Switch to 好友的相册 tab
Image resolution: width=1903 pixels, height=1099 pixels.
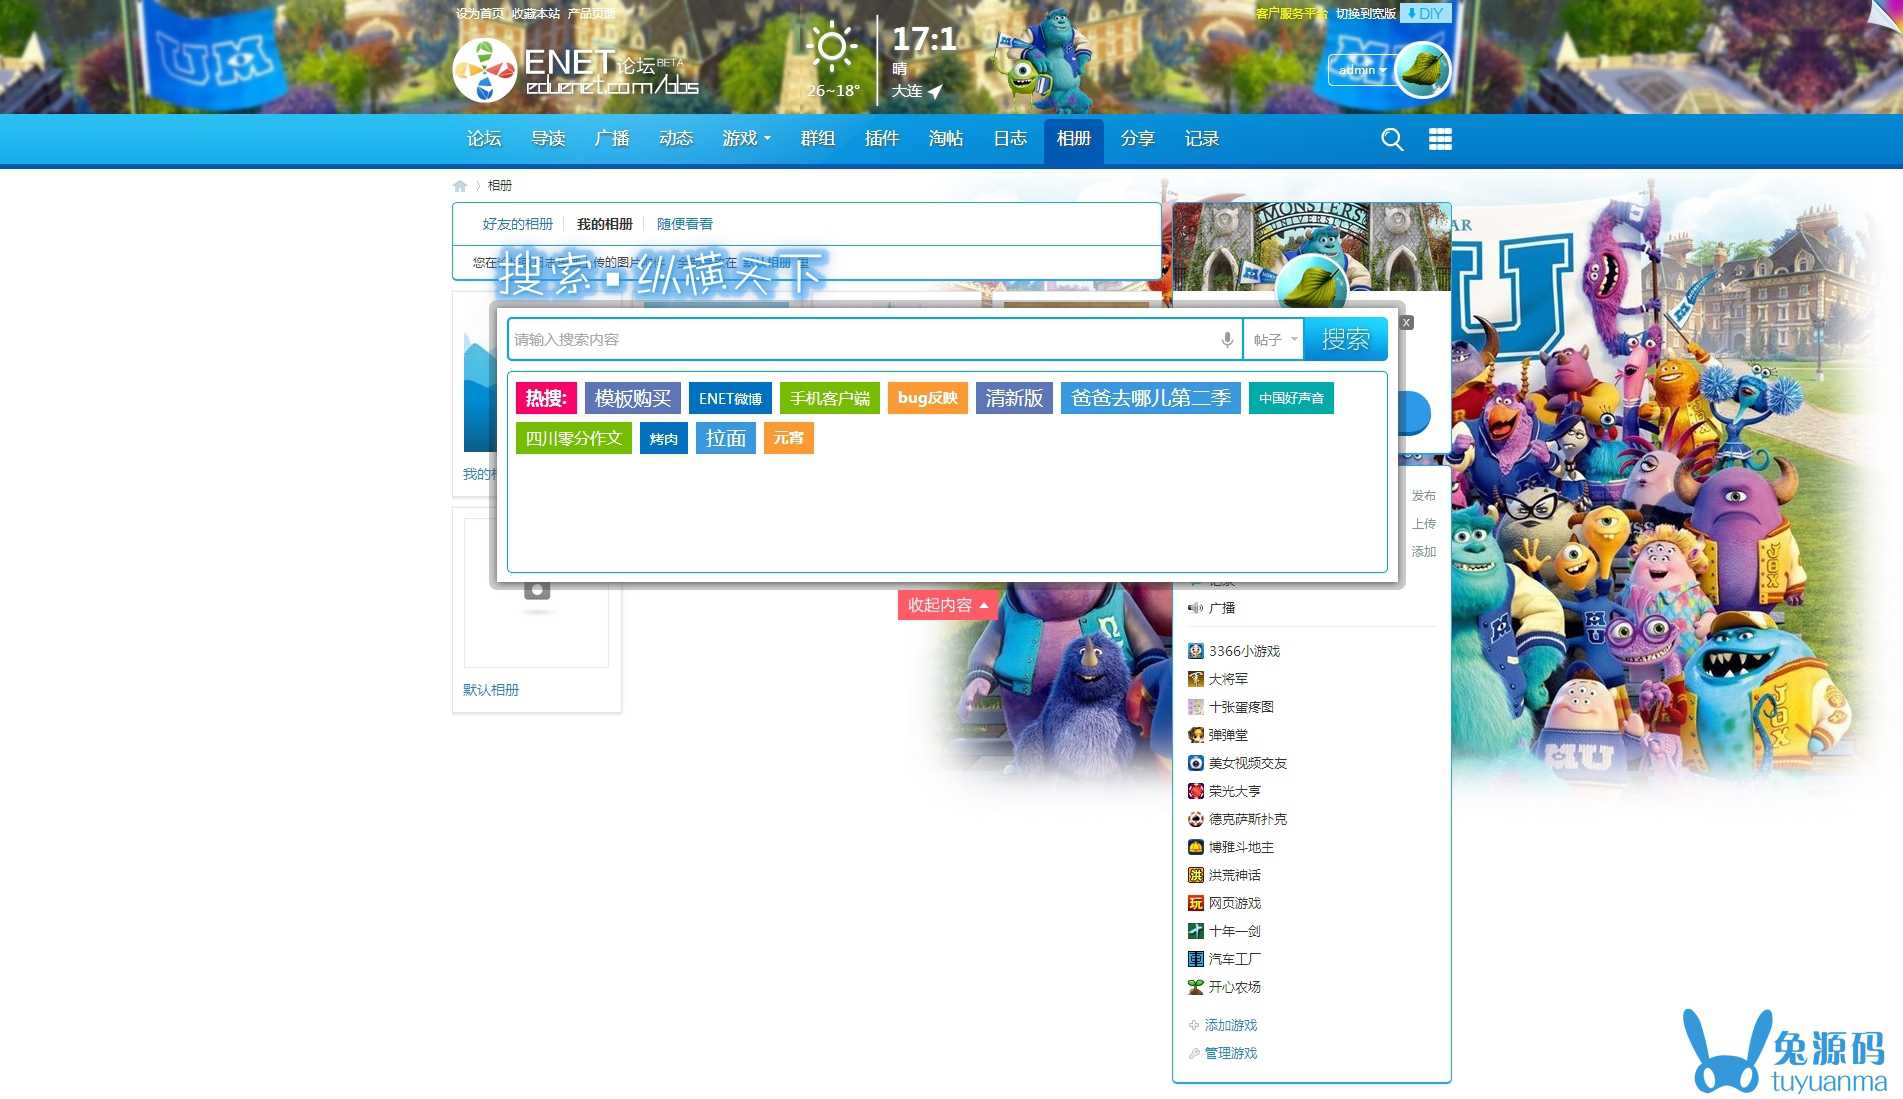(x=518, y=224)
